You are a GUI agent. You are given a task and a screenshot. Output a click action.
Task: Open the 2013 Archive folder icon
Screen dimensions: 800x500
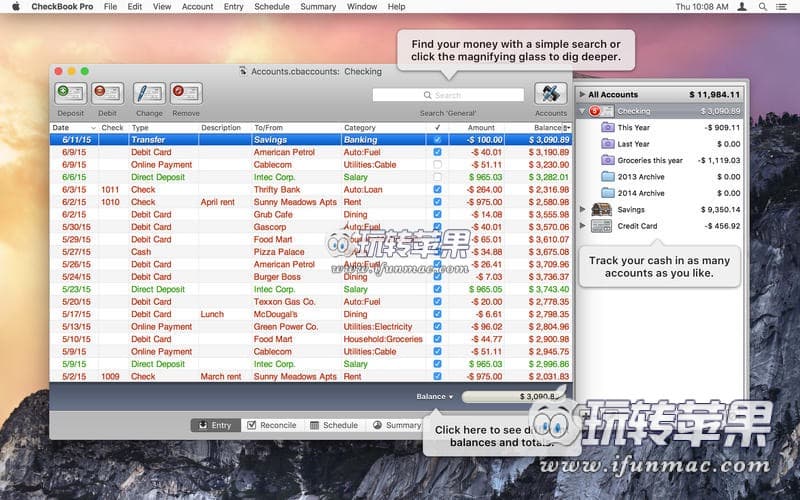point(607,177)
